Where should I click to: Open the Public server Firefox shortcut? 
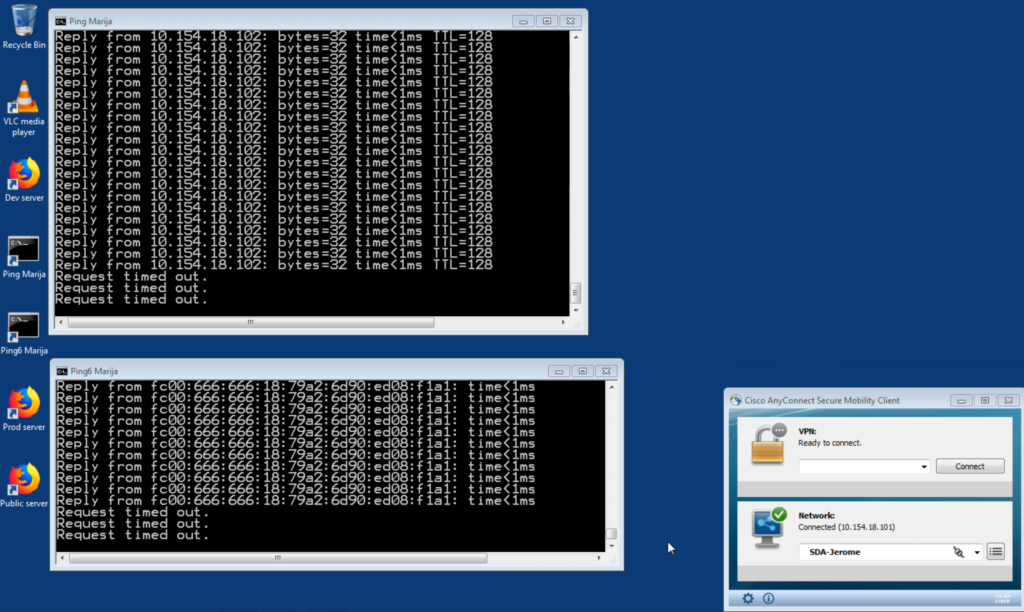[x=24, y=478]
